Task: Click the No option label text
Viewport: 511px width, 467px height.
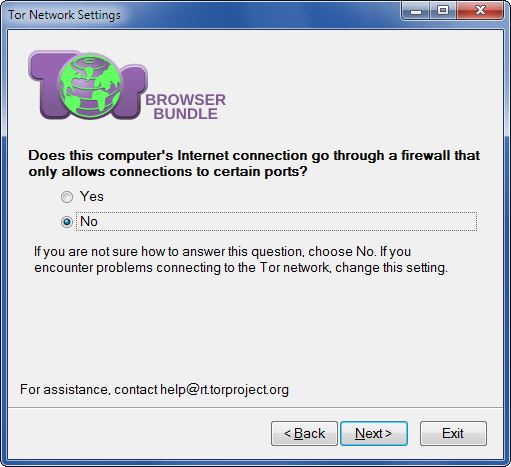Action: pyautogui.click(x=89, y=221)
